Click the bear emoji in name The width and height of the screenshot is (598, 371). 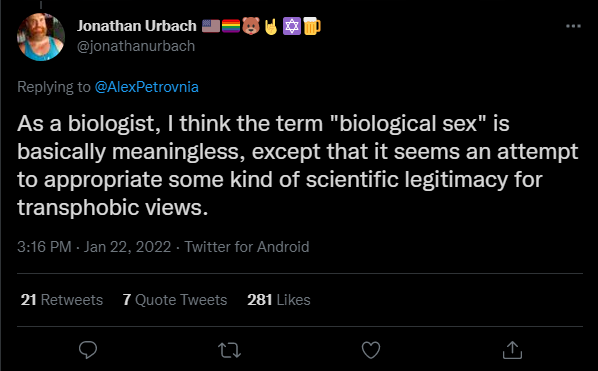[251, 26]
